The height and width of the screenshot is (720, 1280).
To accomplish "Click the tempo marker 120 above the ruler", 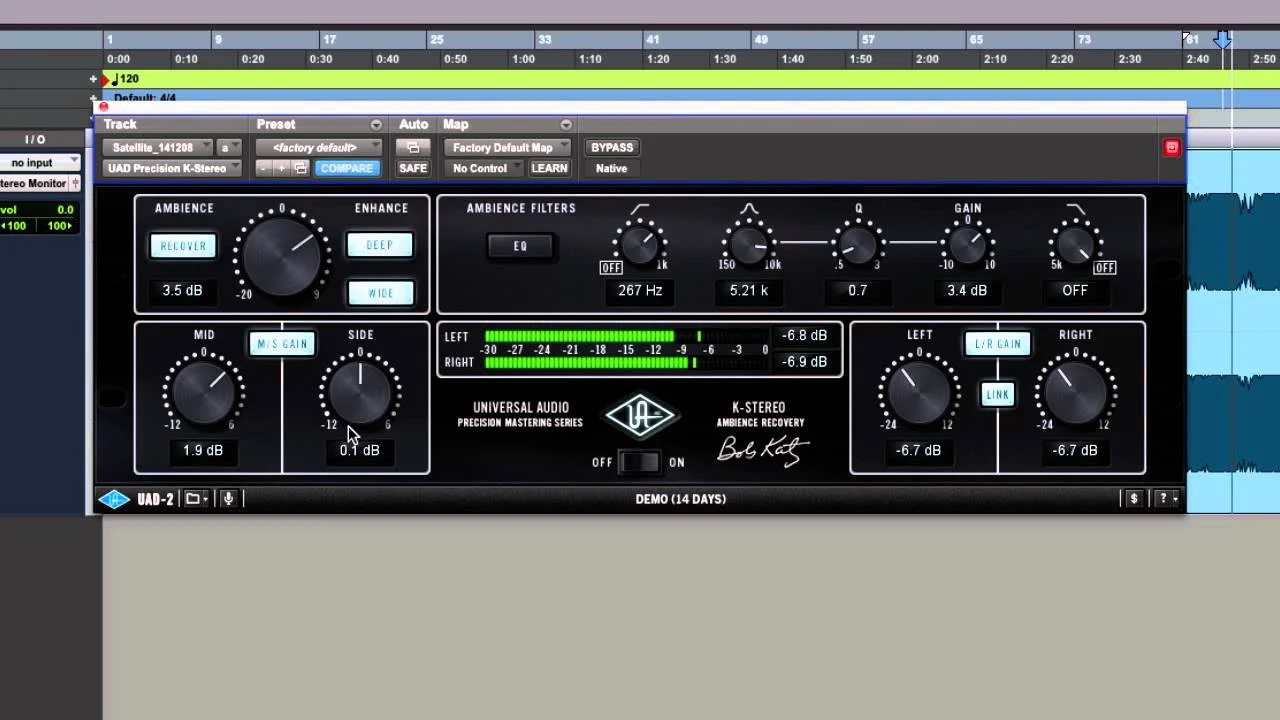I will coord(126,78).
